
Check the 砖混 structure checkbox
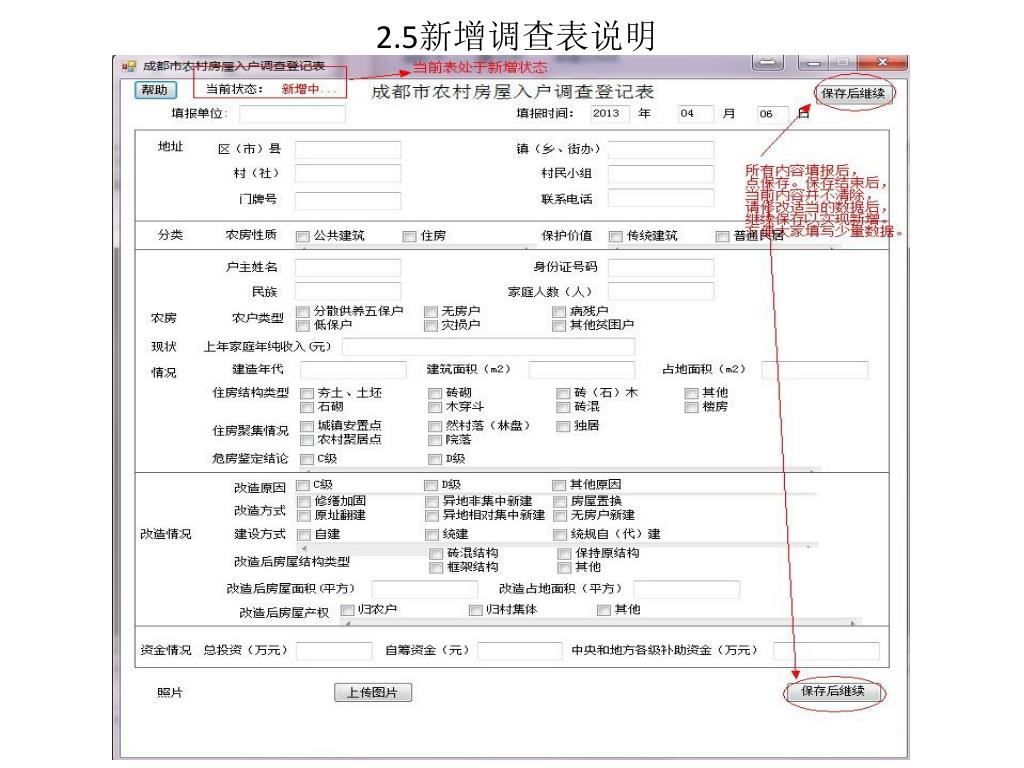coord(563,408)
